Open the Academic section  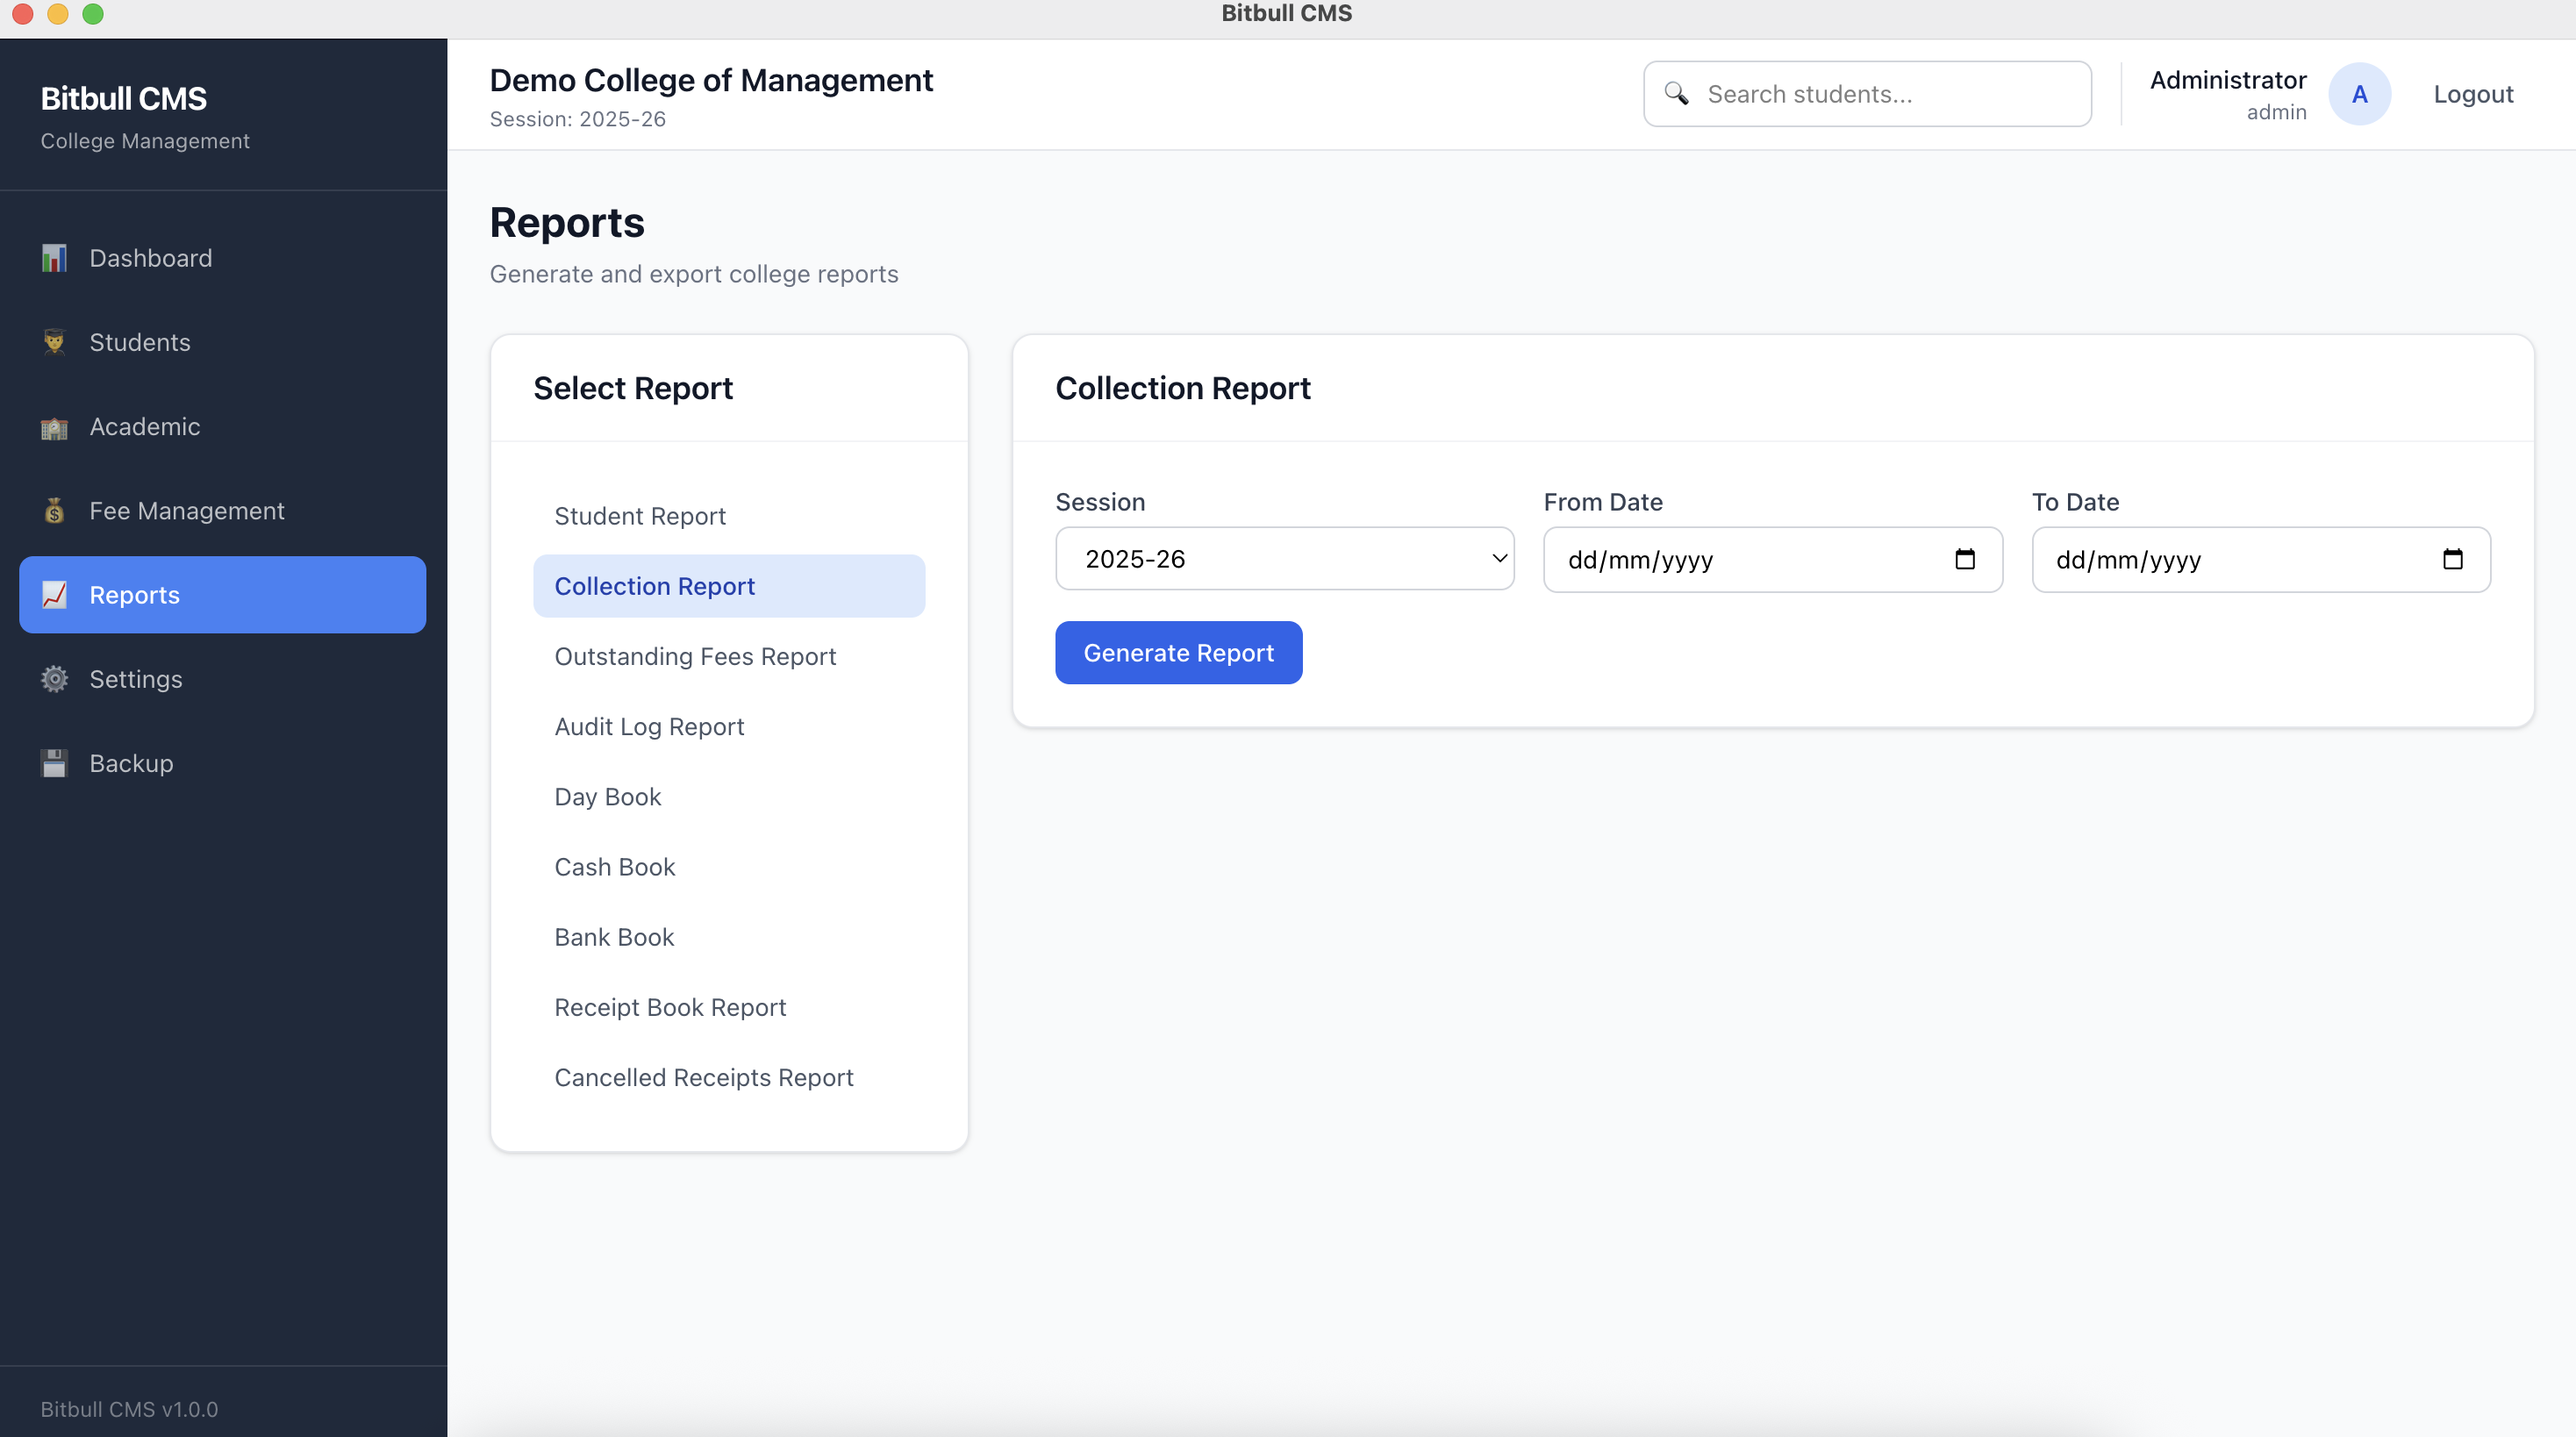[x=223, y=427]
